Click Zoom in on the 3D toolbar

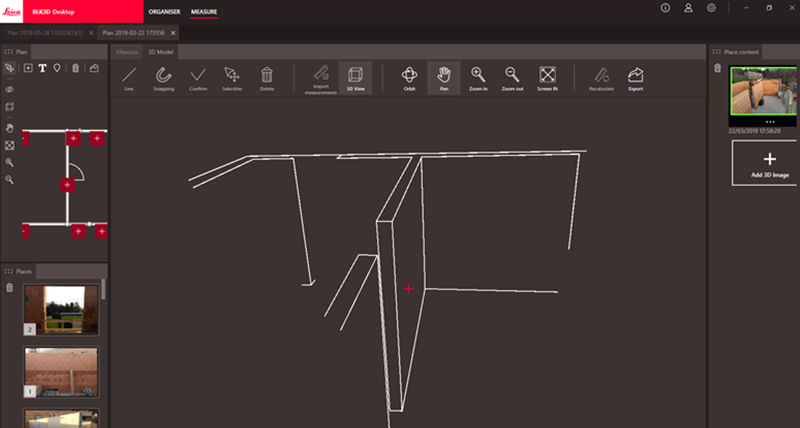point(479,78)
